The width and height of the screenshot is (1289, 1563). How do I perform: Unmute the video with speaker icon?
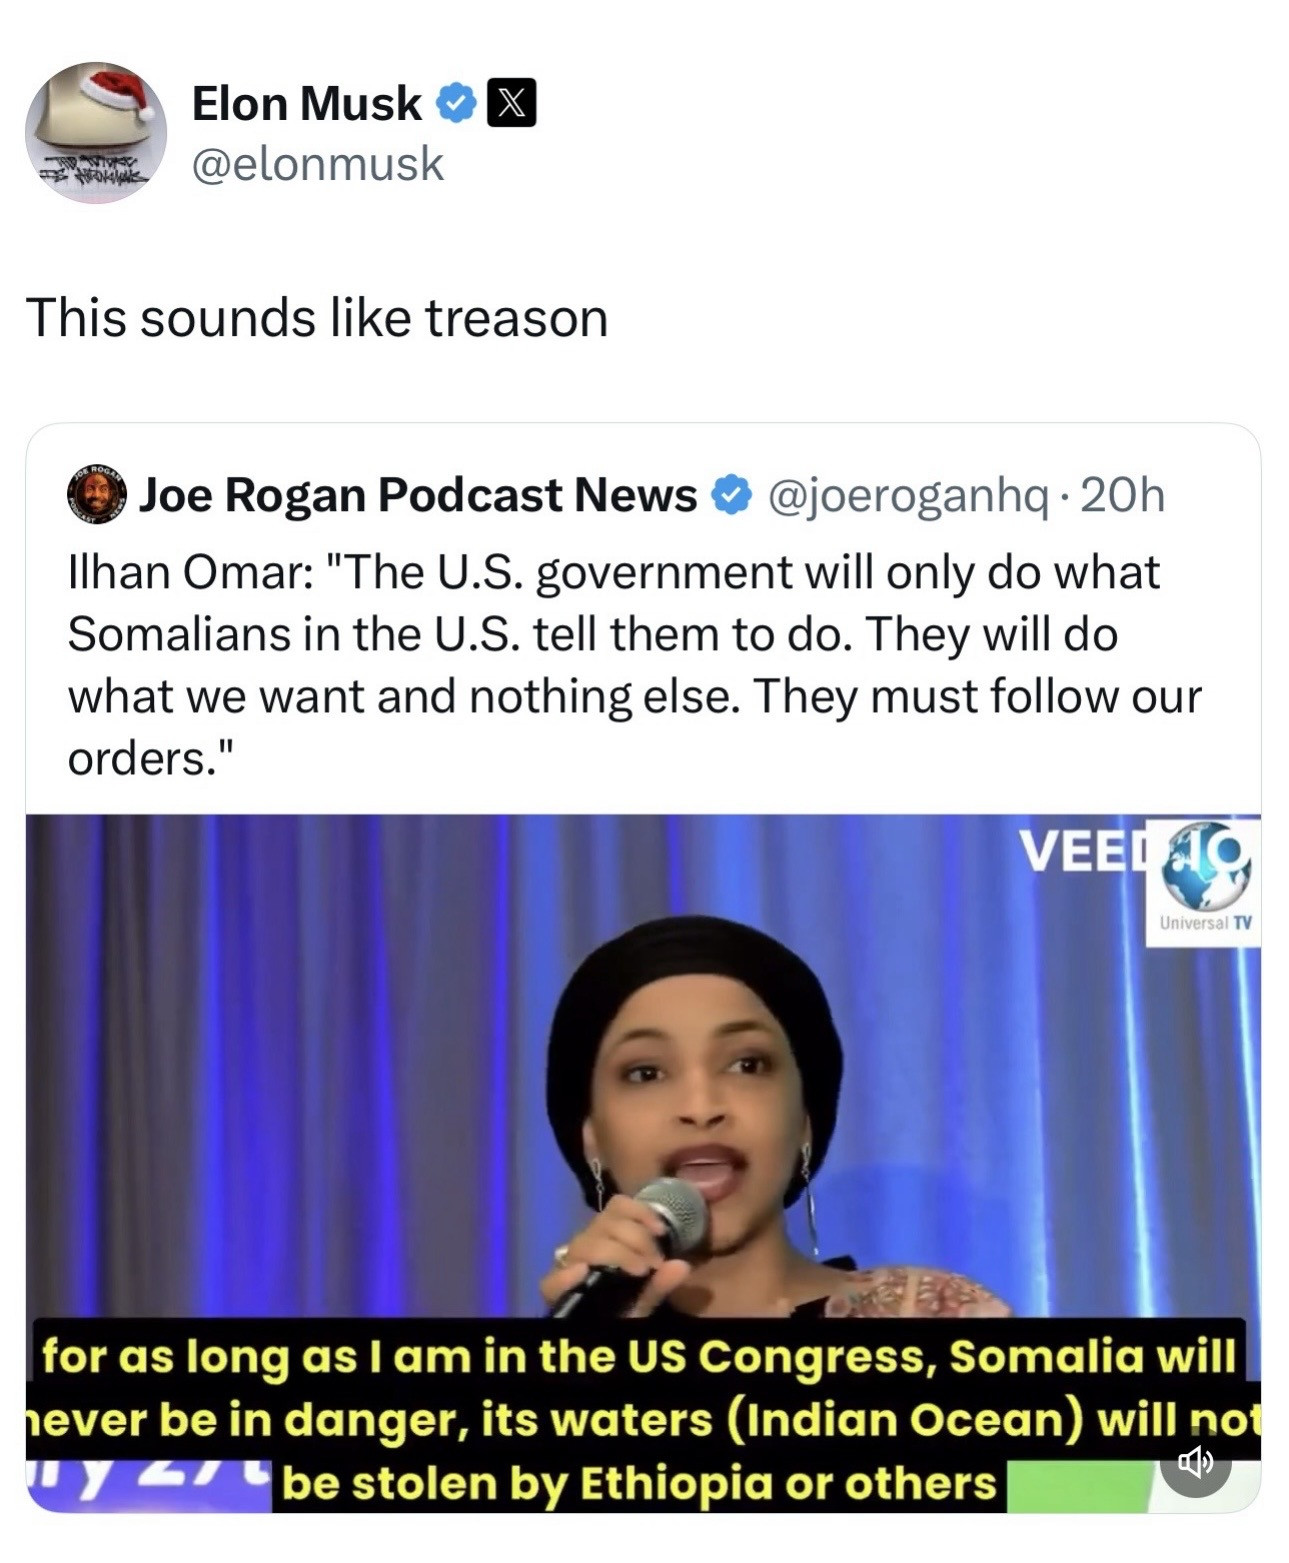pos(1195,1462)
